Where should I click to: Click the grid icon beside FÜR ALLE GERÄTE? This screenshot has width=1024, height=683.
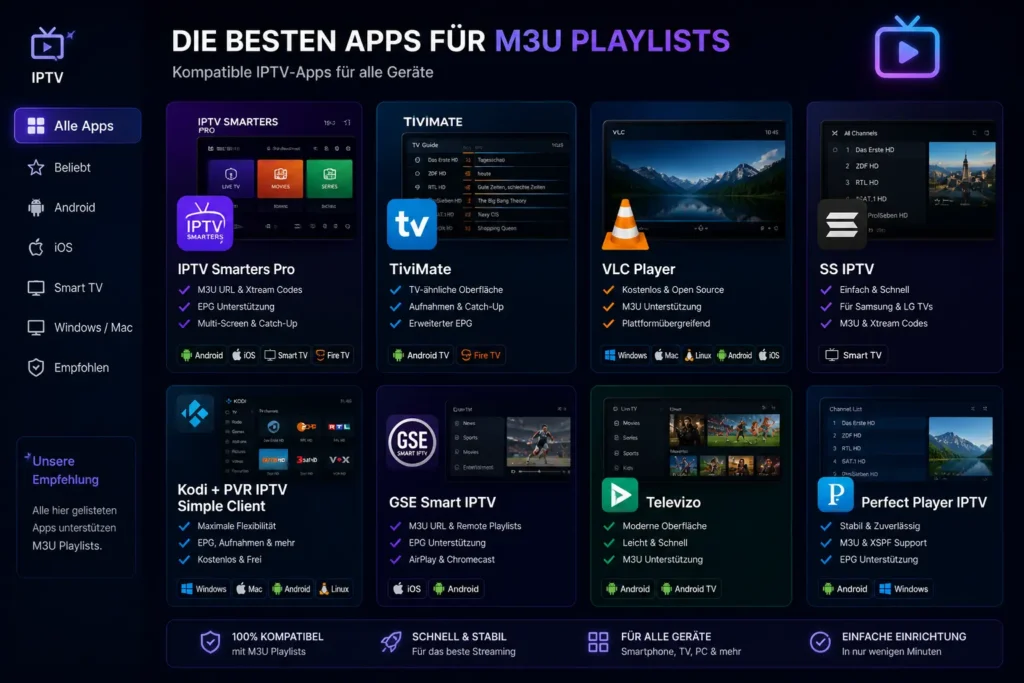(x=598, y=643)
